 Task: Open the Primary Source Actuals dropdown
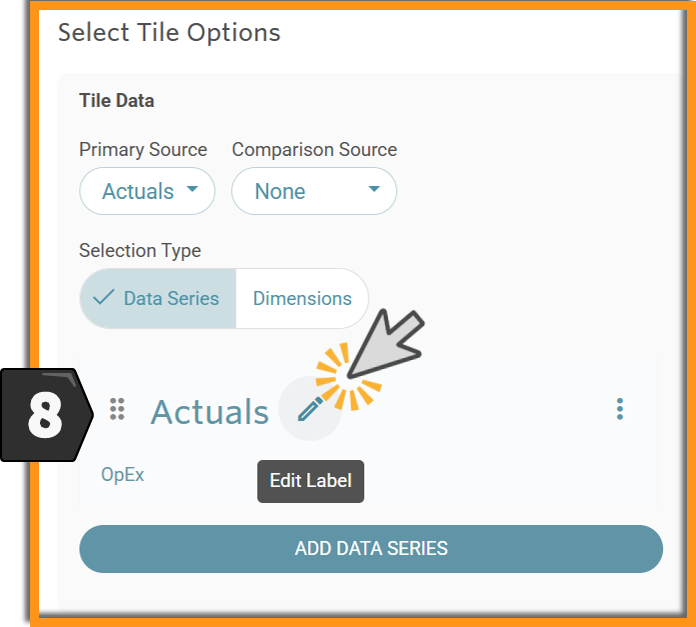tap(147, 191)
